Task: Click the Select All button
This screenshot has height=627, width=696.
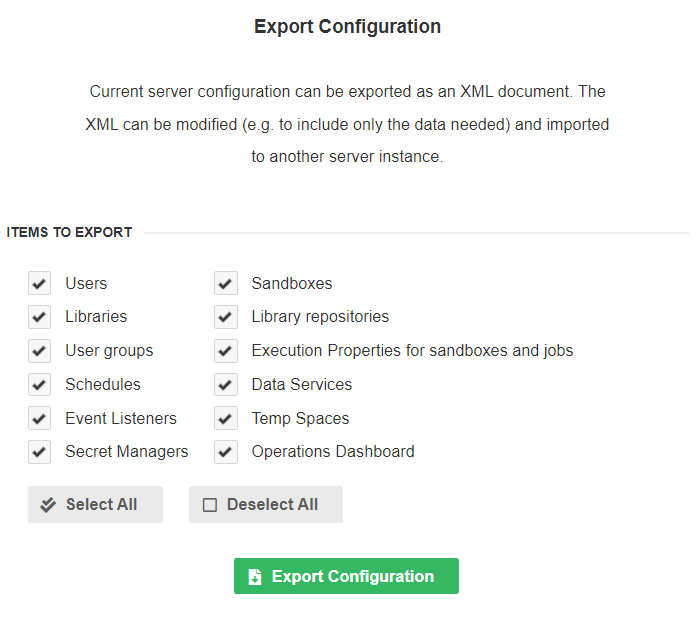Action: tap(95, 505)
